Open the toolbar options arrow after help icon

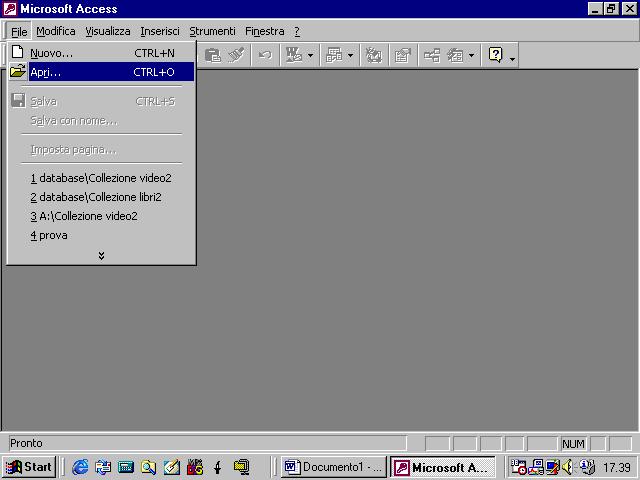[x=512, y=57]
